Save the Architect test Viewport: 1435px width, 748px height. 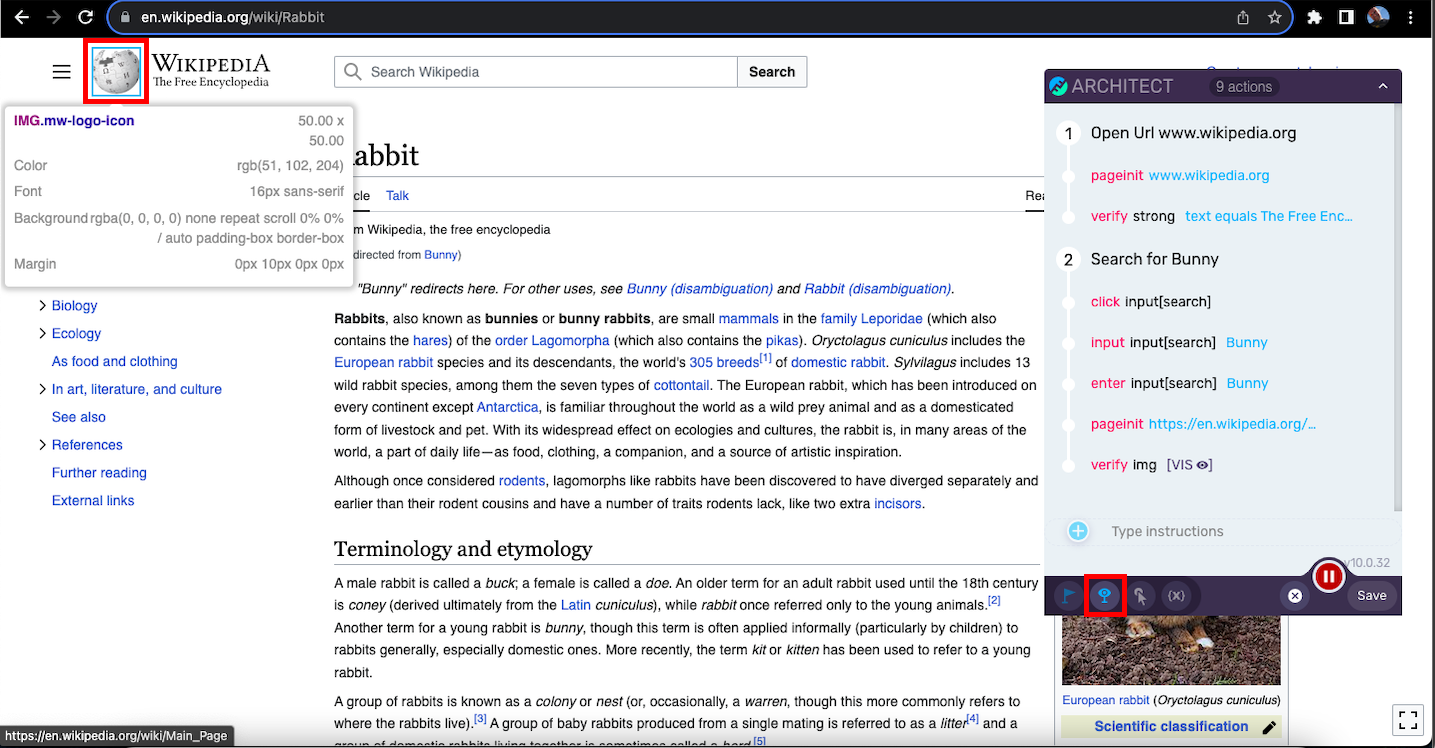click(x=1371, y=596)
